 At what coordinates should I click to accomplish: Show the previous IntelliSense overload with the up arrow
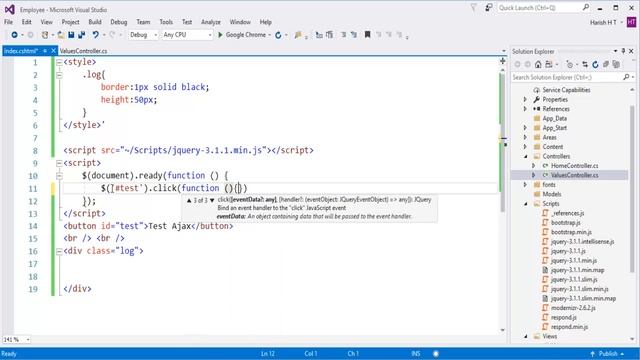point(189,200)
